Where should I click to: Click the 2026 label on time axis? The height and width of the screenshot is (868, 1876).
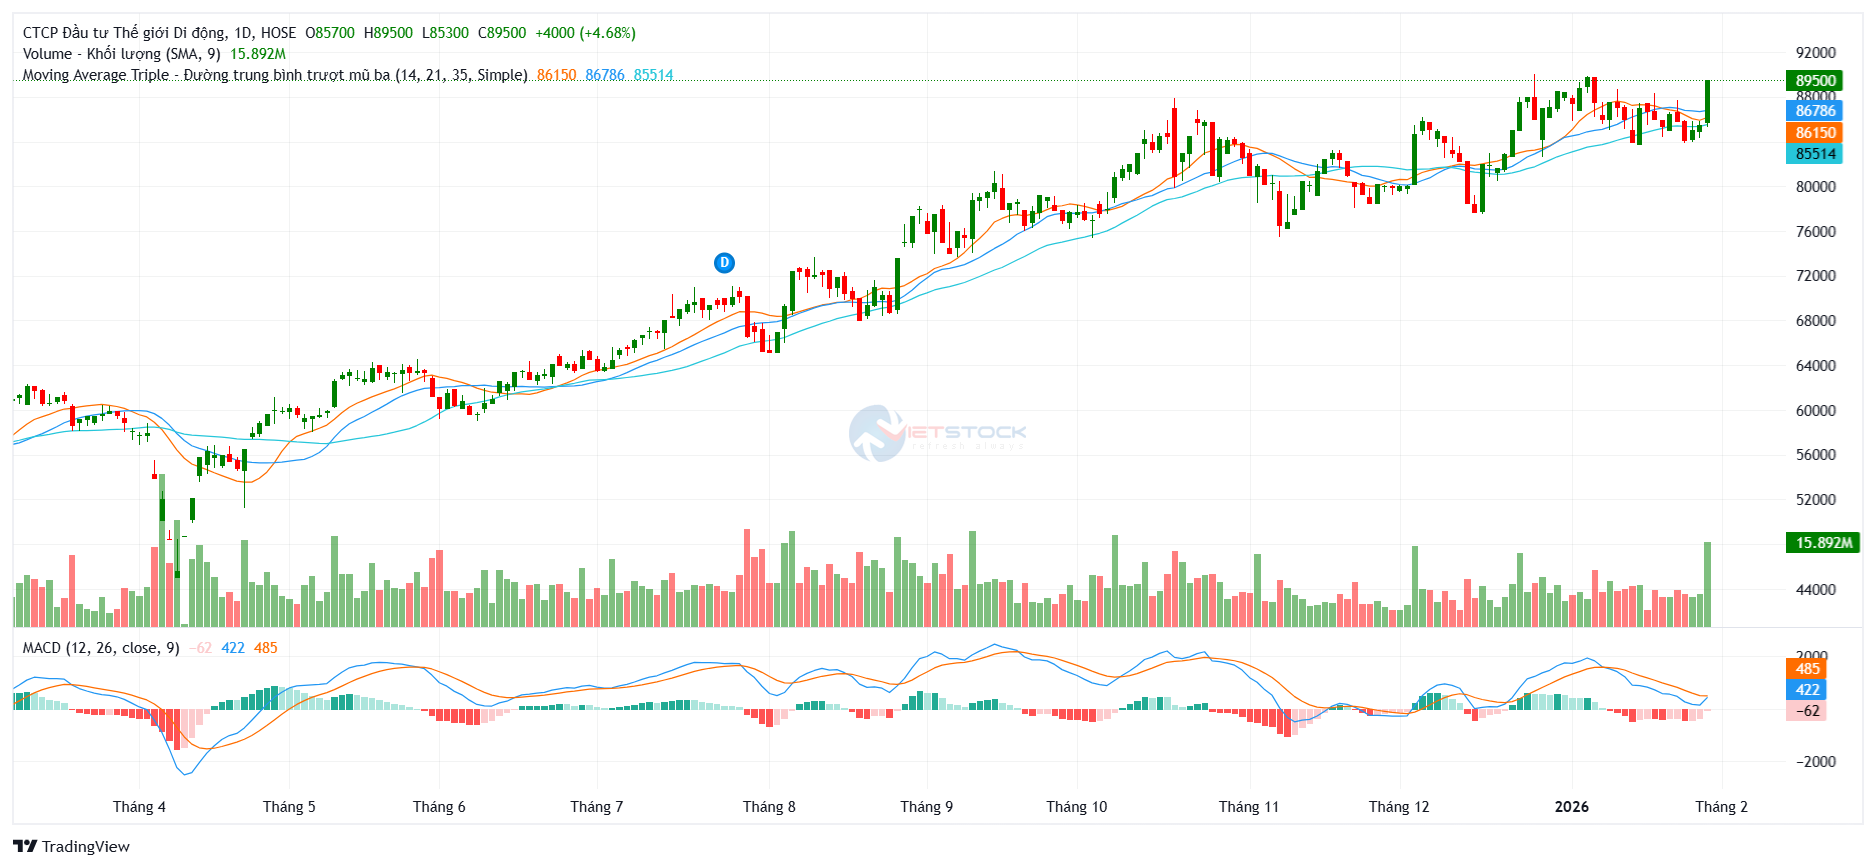[1571, 807]
